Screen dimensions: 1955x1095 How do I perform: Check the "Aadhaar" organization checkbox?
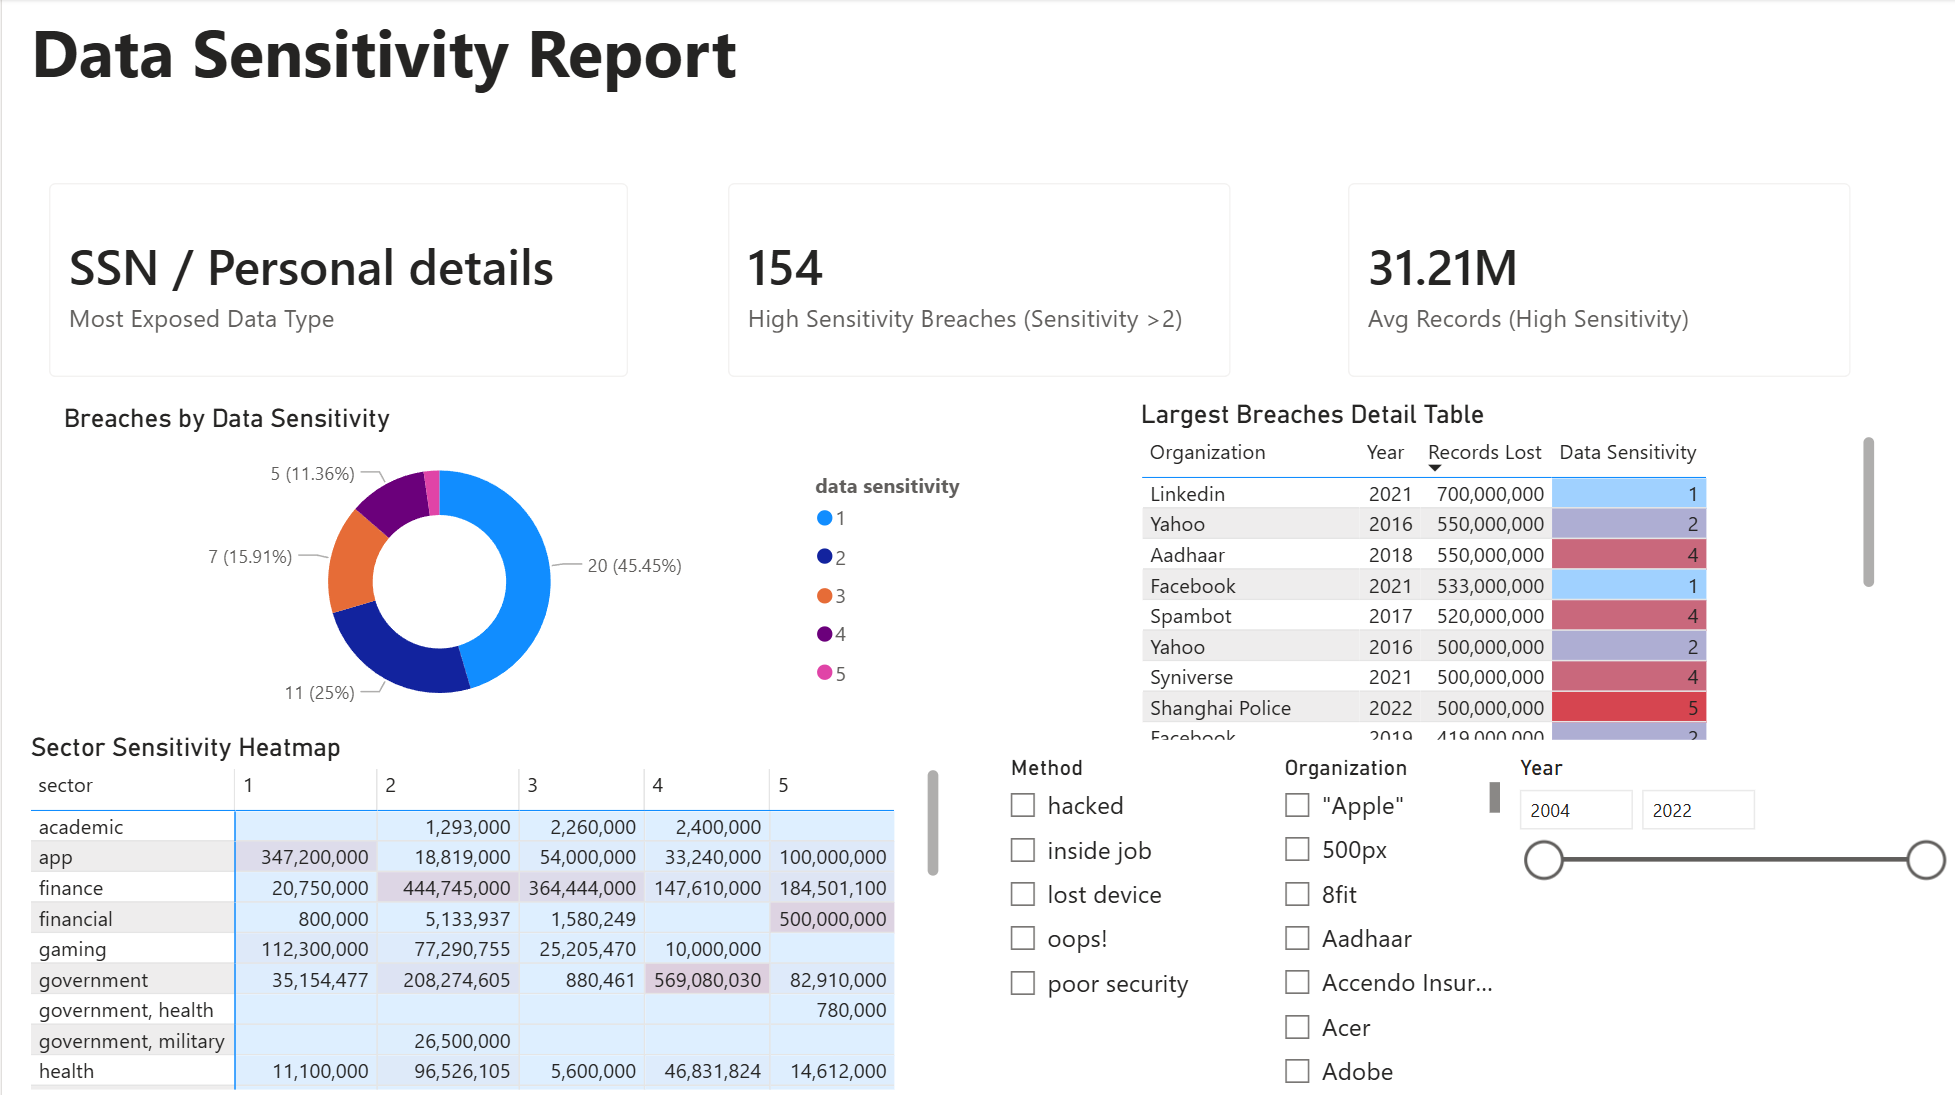[x=1297, y=938]
